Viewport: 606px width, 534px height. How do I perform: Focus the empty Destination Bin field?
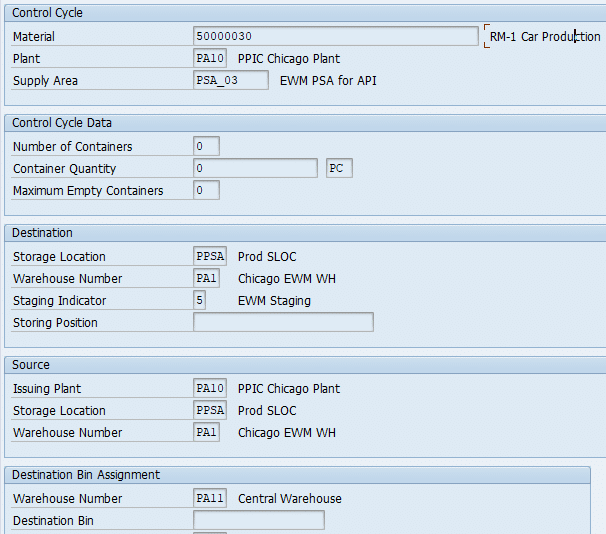258,521
